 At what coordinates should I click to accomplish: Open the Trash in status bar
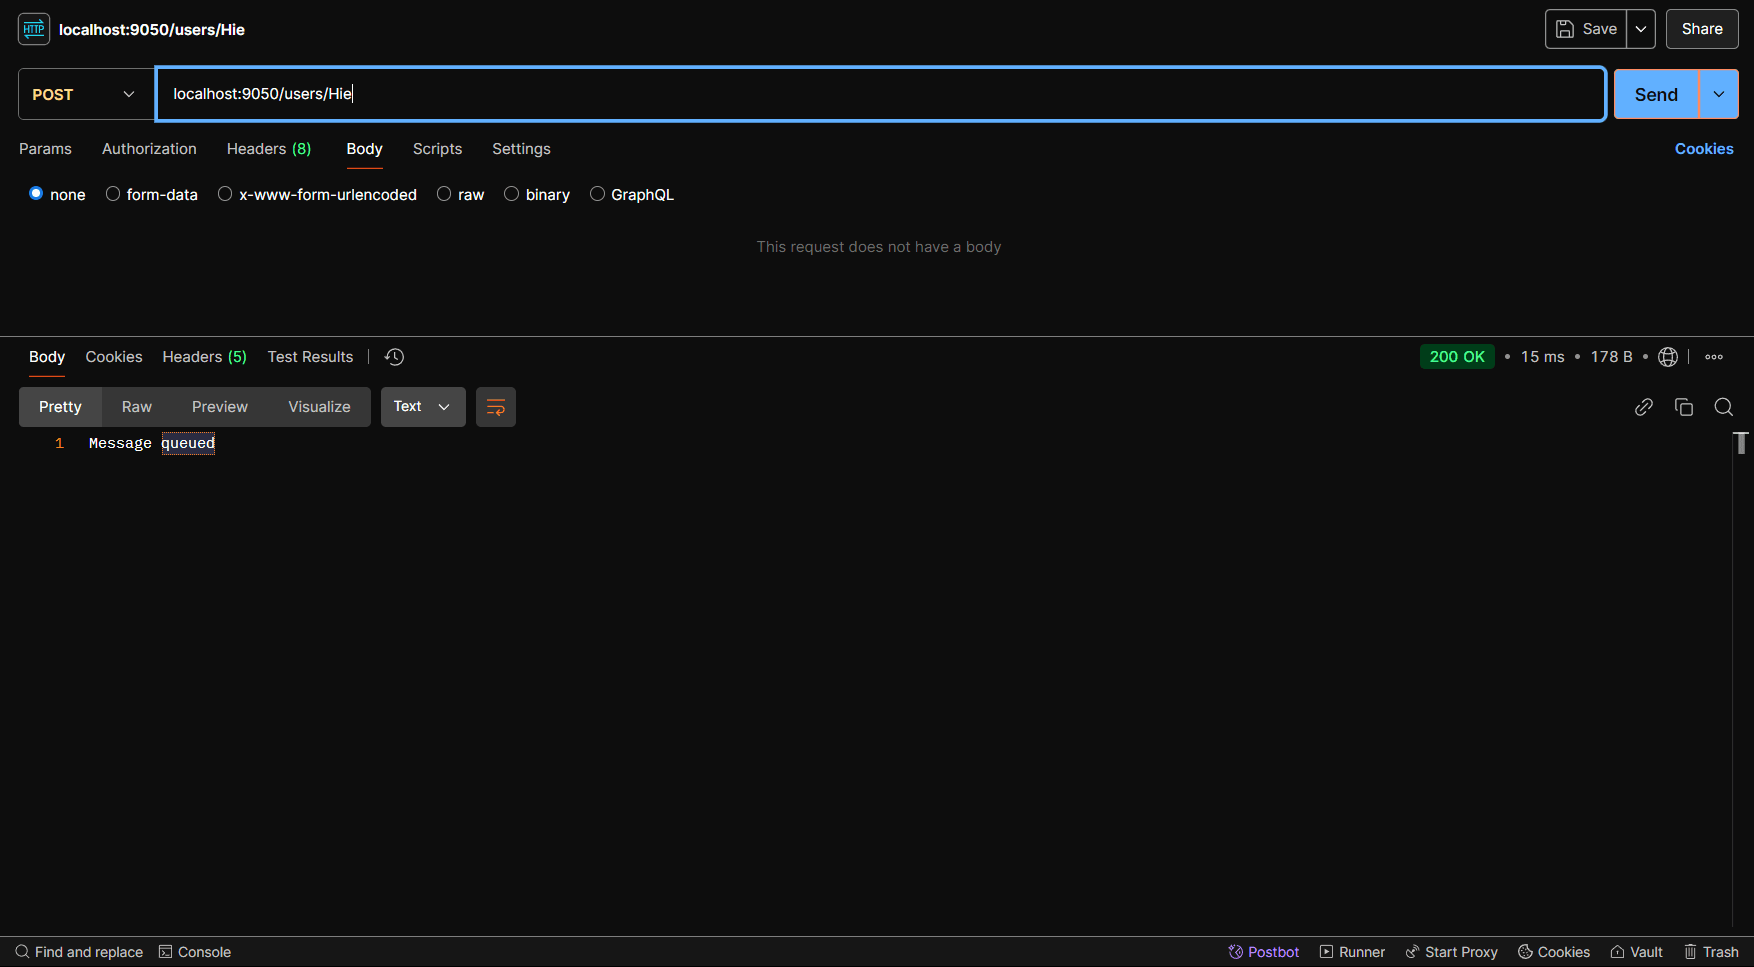pos(1711,952)
